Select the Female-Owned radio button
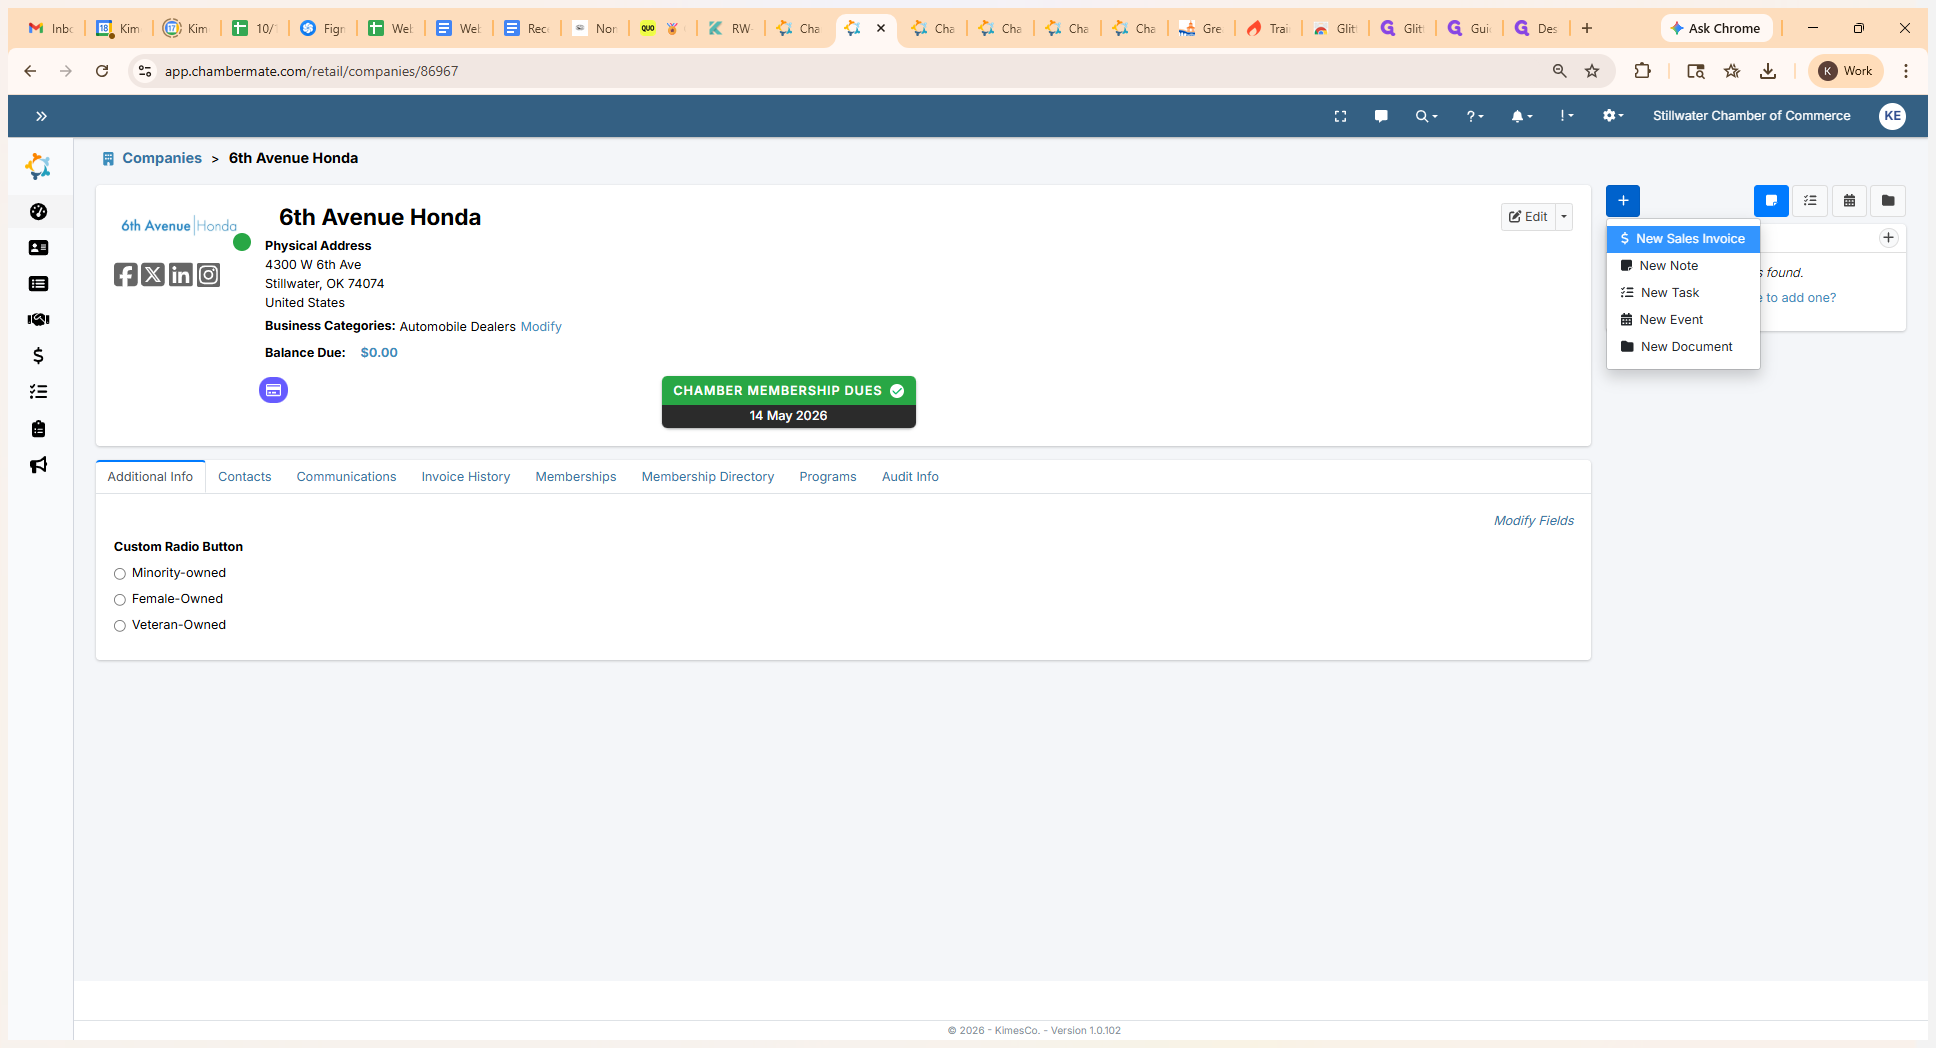The image size is (1936, 1048). (x=120, y=600)
